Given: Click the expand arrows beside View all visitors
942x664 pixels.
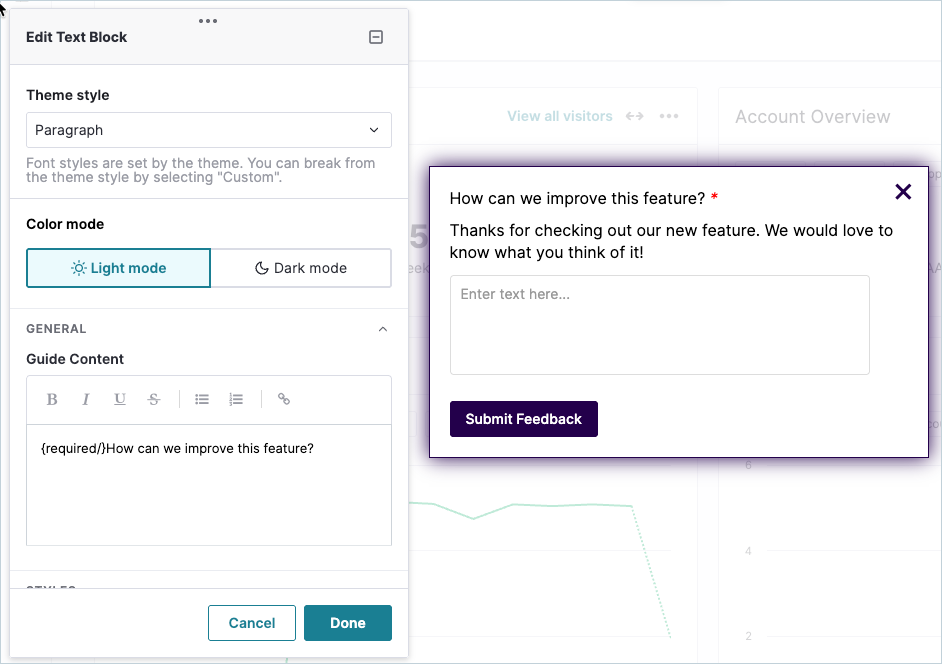Looking at the screenshot, I should (634, 116).
